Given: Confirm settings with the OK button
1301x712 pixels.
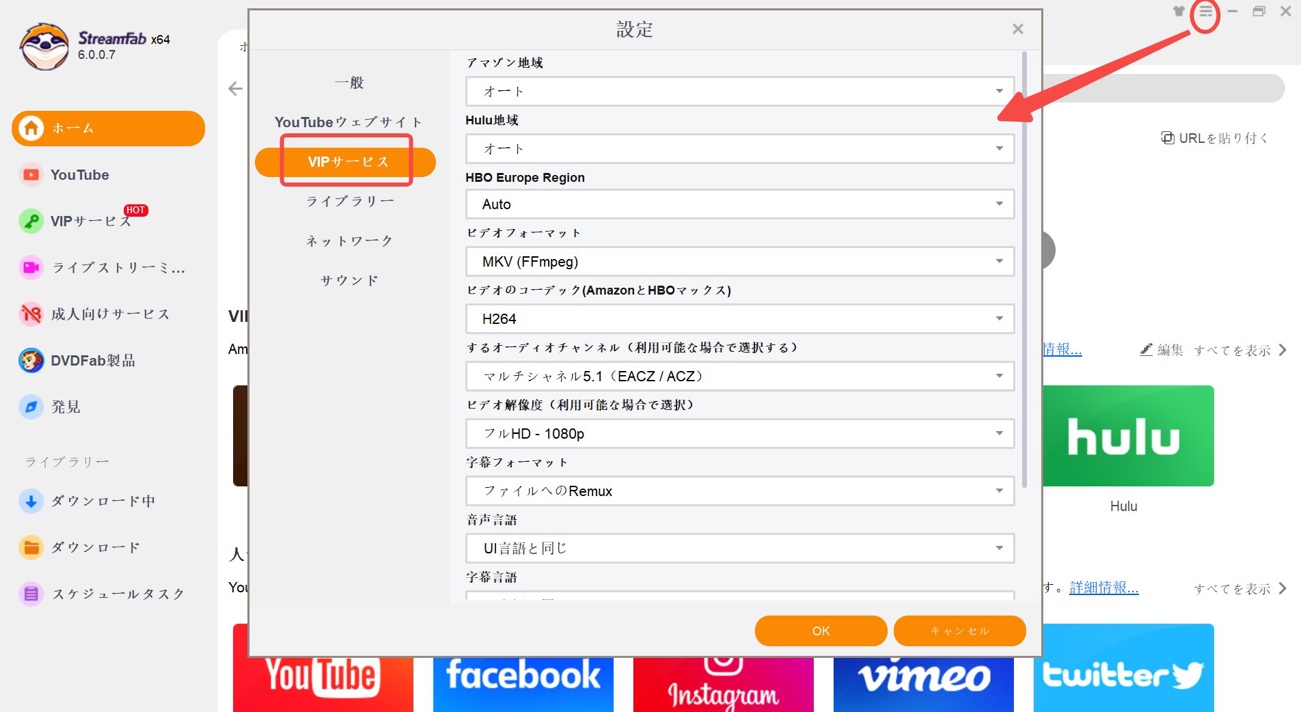Looking at the screenshot, I should [821, 631].
